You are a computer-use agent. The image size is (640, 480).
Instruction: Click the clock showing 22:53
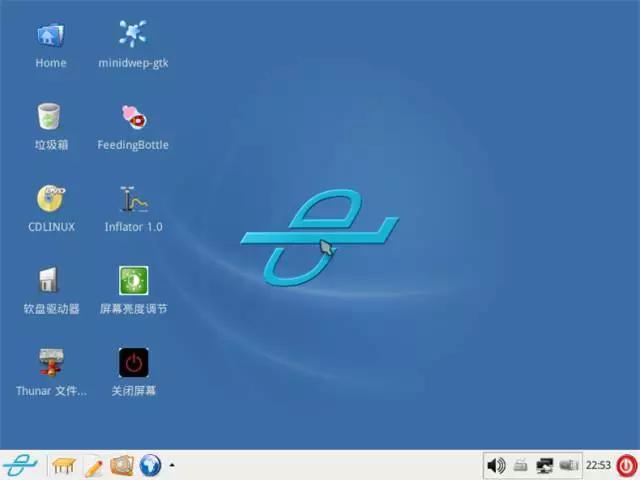pyautogui.click(x=598, y=465)
